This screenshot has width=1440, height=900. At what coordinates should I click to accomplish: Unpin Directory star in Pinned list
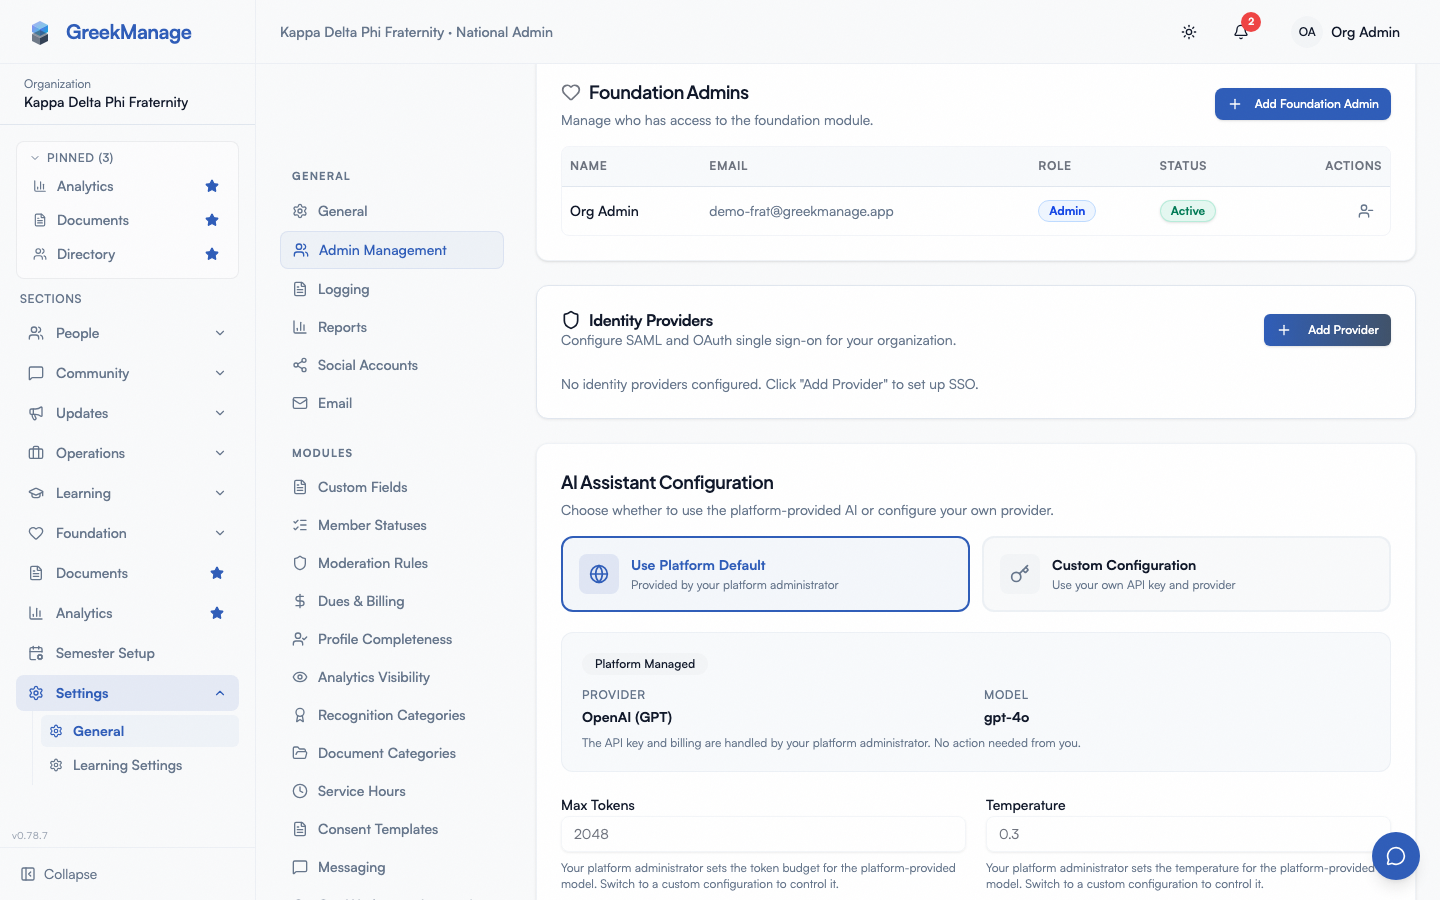(x=212, y=254)
